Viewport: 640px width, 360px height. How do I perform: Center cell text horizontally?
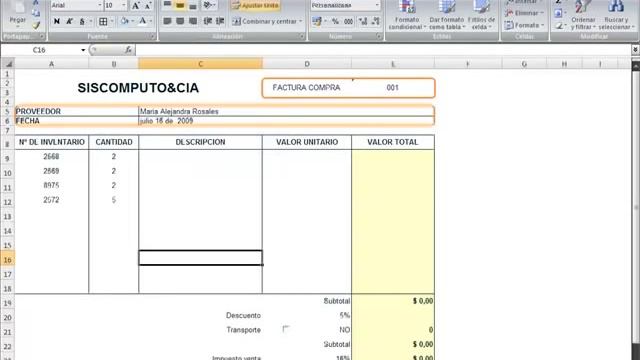[x=180, y=21]
